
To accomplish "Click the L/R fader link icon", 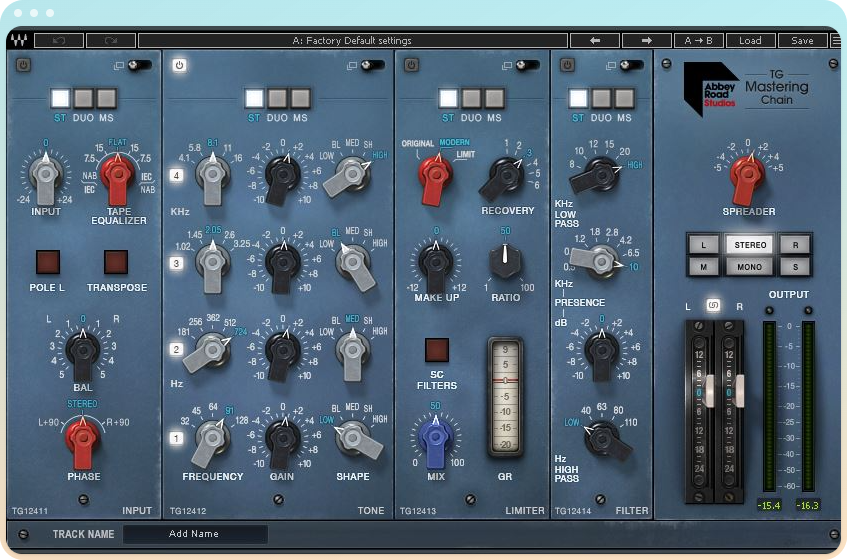I will click(714, 305).
